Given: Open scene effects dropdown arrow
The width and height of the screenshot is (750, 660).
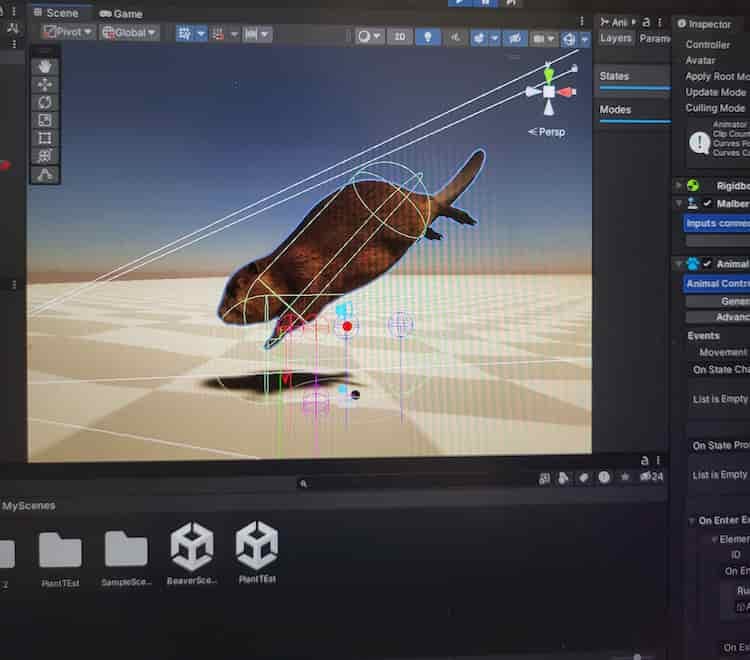Looking at the screenshot, I should tap(495, 38).
